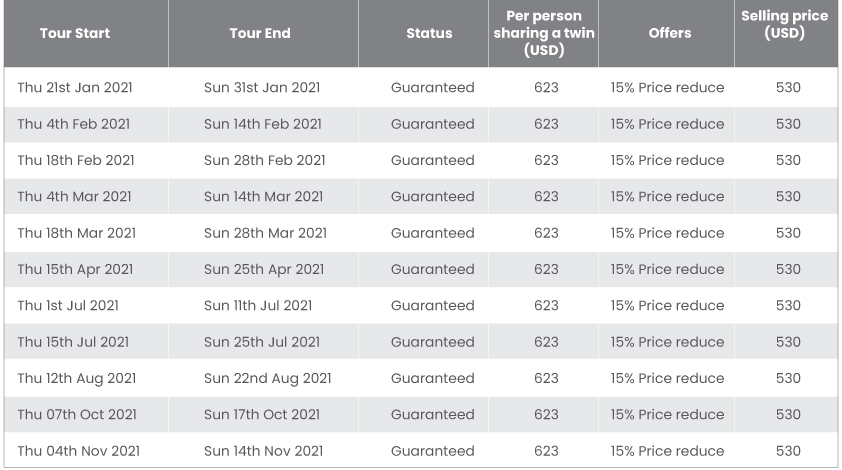Select the Thu 4th Feb 2021 departure
842x470 pixels.
pyautogui.click(x=74, y=124)
